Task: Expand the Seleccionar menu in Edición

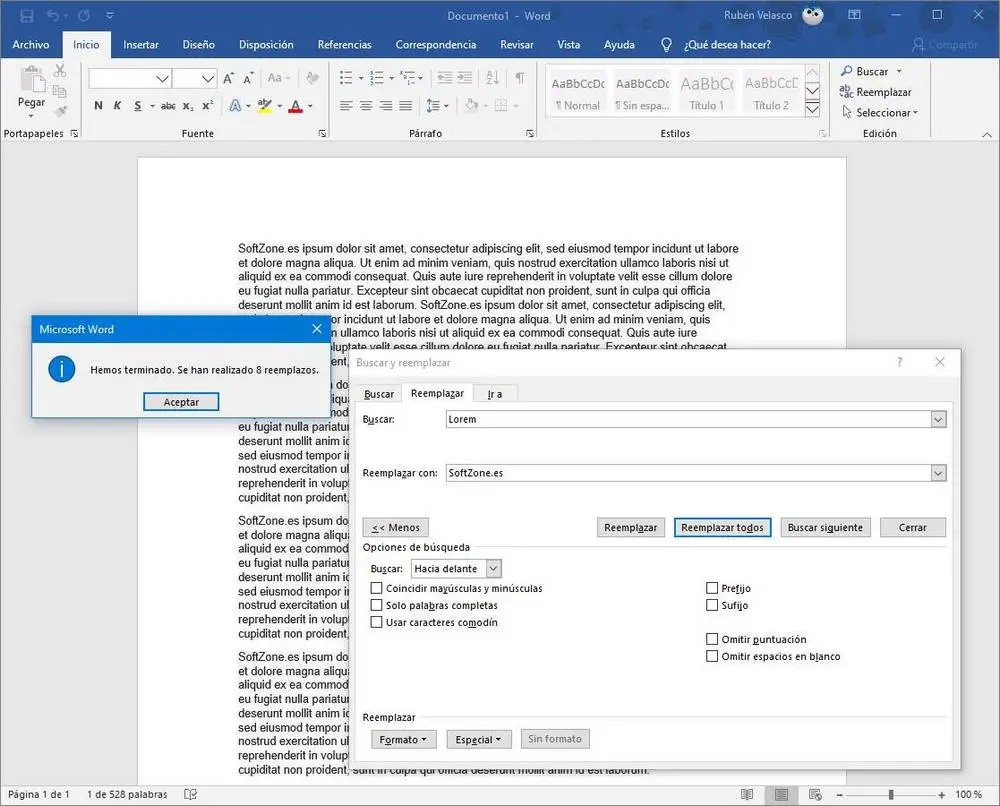Action: pos(881,112)
